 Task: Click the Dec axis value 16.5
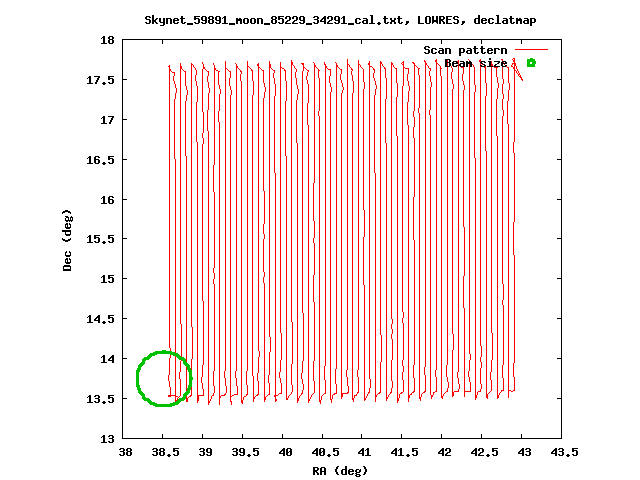[x=100, y=160]
